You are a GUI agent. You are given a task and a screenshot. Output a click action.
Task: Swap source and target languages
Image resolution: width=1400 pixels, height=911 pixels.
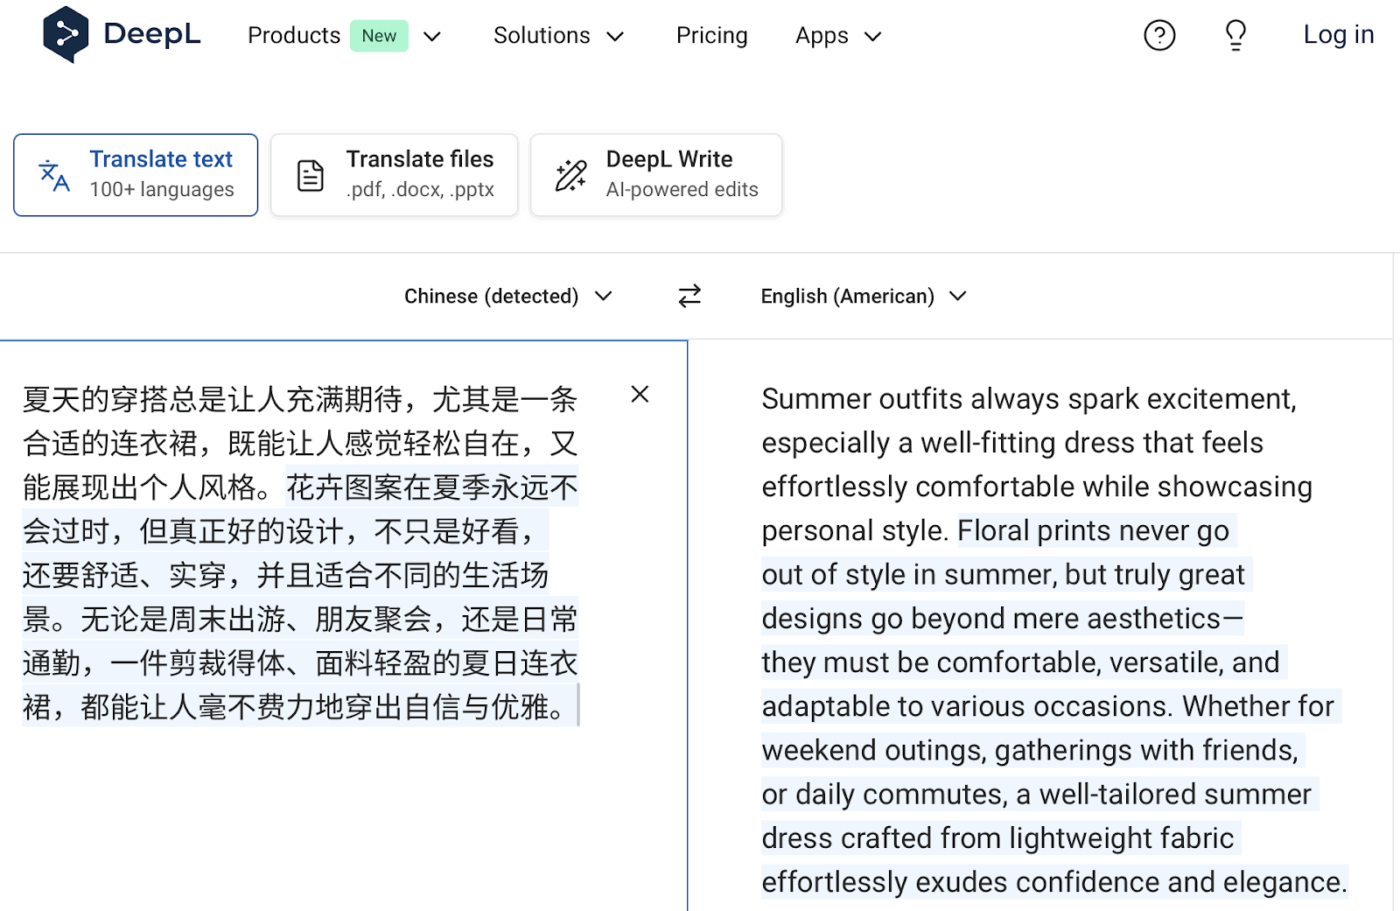689,296
